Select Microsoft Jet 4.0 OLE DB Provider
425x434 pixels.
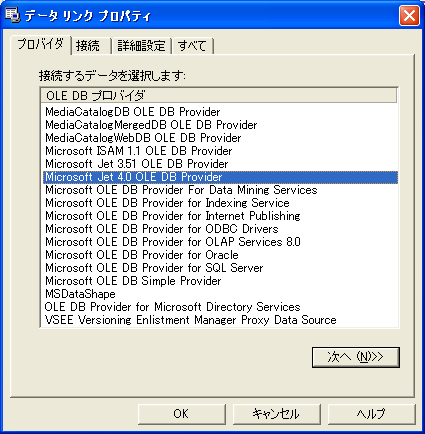coord(220,177)
